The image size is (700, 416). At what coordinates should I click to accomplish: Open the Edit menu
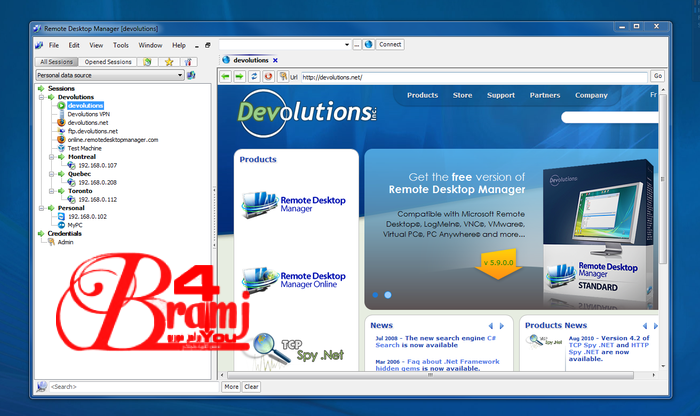click(x=74, y=45)
